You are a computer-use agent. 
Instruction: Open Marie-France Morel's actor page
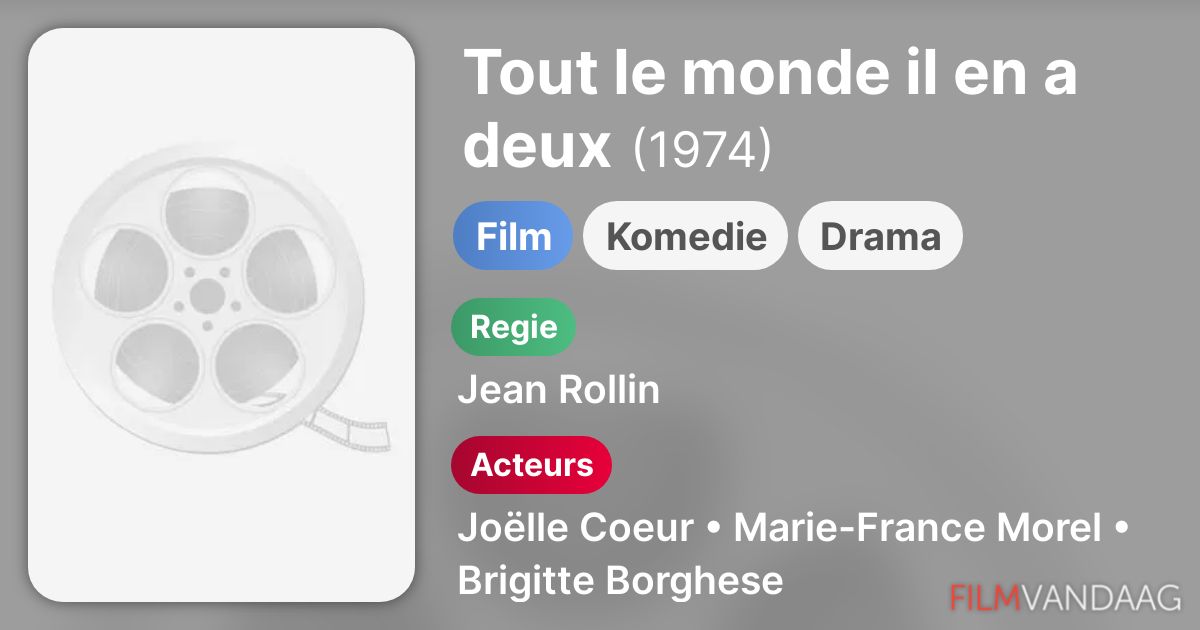click(917, 528)
